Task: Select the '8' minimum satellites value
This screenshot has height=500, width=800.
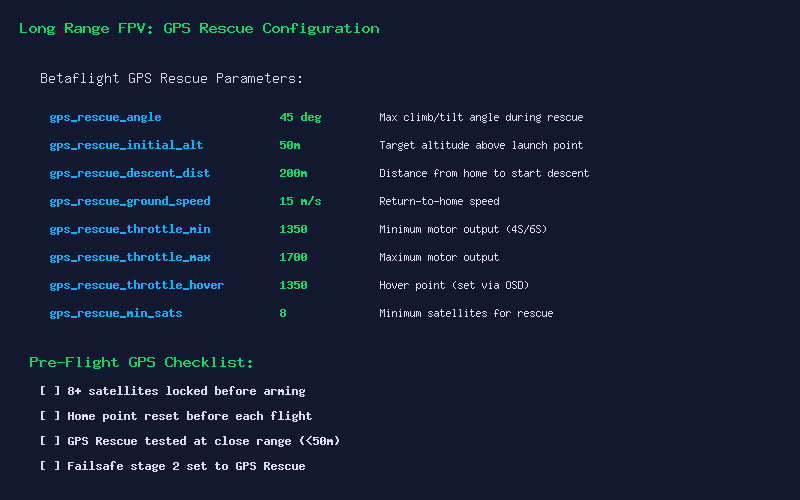Action: point(283,314)
